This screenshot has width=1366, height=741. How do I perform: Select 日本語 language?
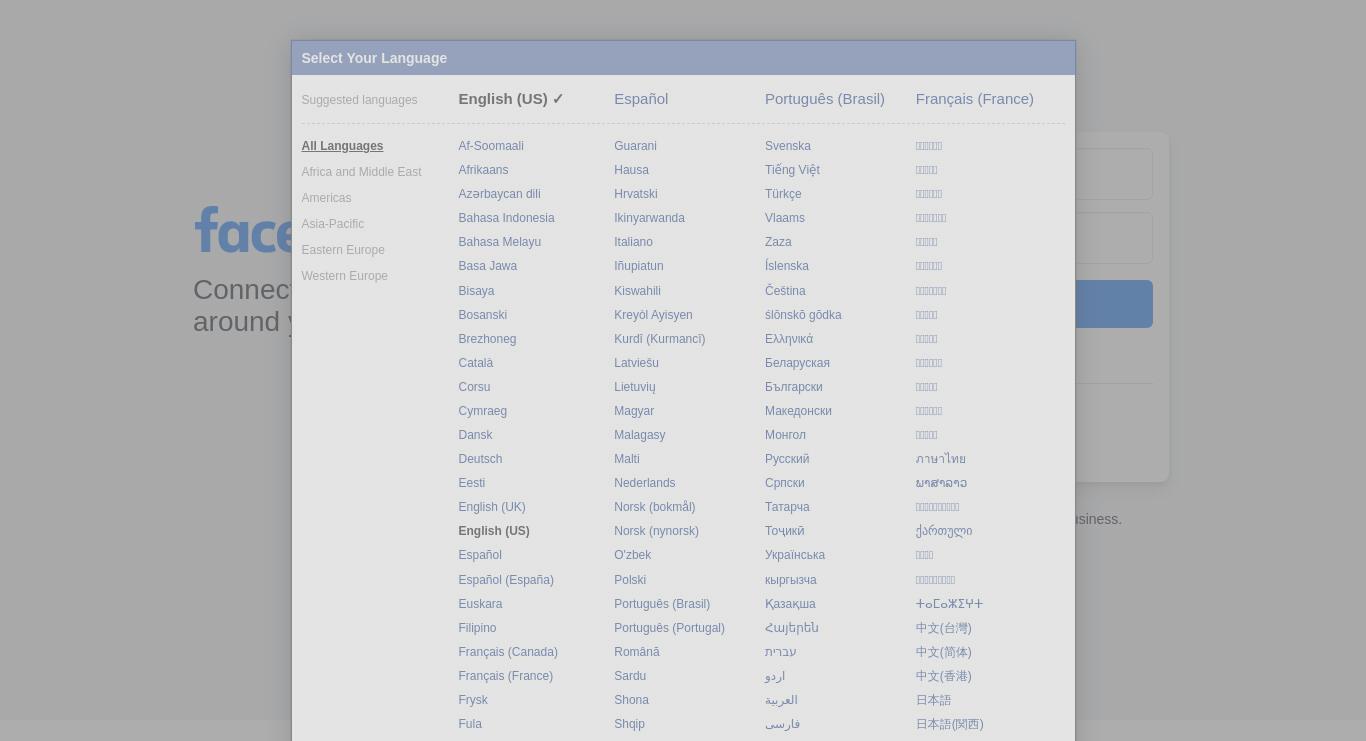(x=933, y=700)
